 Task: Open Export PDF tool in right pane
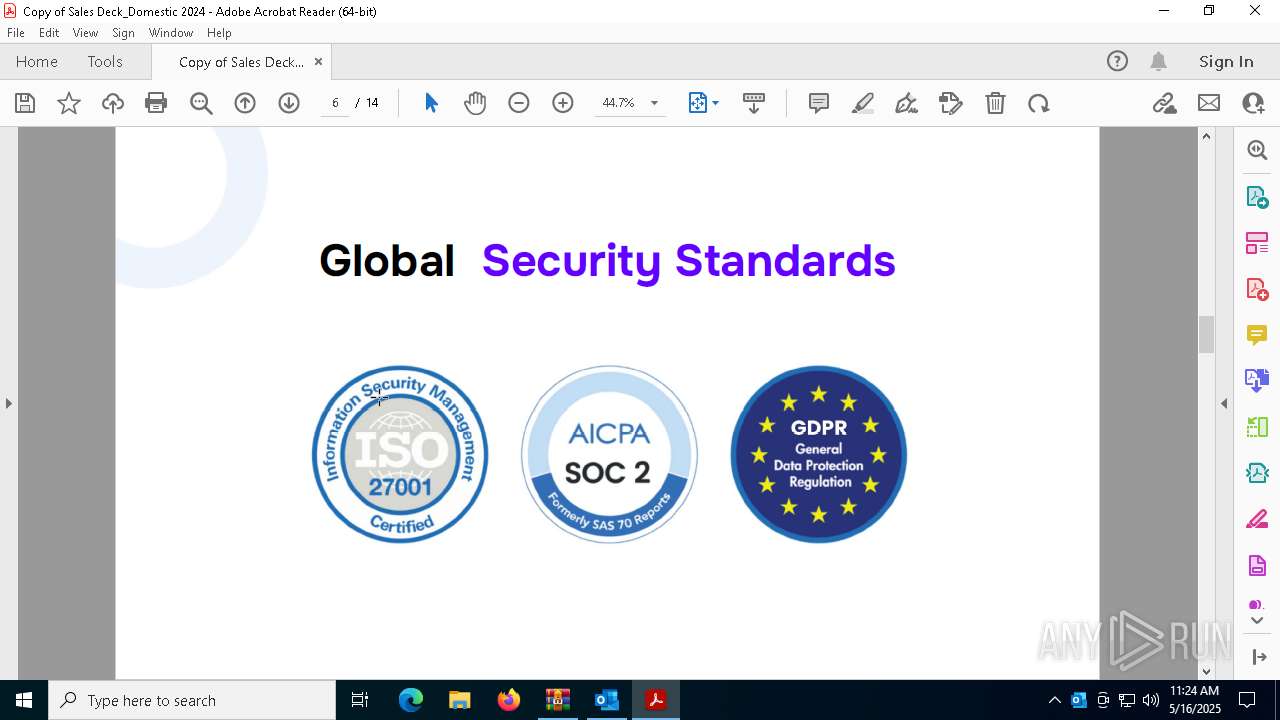point(1257,196)
